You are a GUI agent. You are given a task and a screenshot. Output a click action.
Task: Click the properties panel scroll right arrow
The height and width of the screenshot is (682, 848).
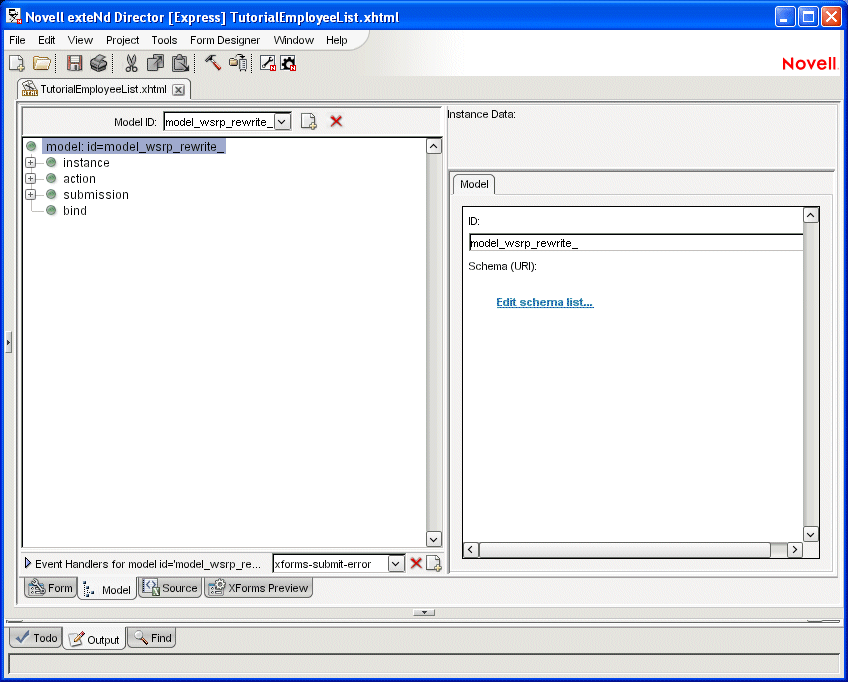(x=794, y=549)
